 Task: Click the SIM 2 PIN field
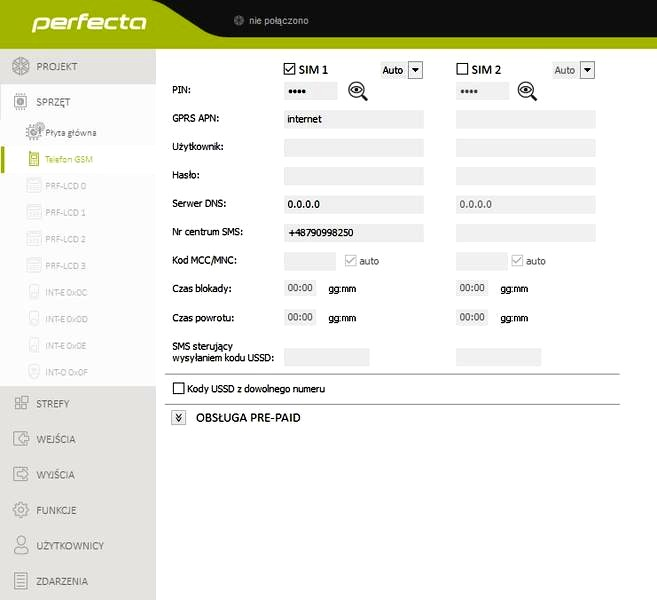[x=482, y=91]
